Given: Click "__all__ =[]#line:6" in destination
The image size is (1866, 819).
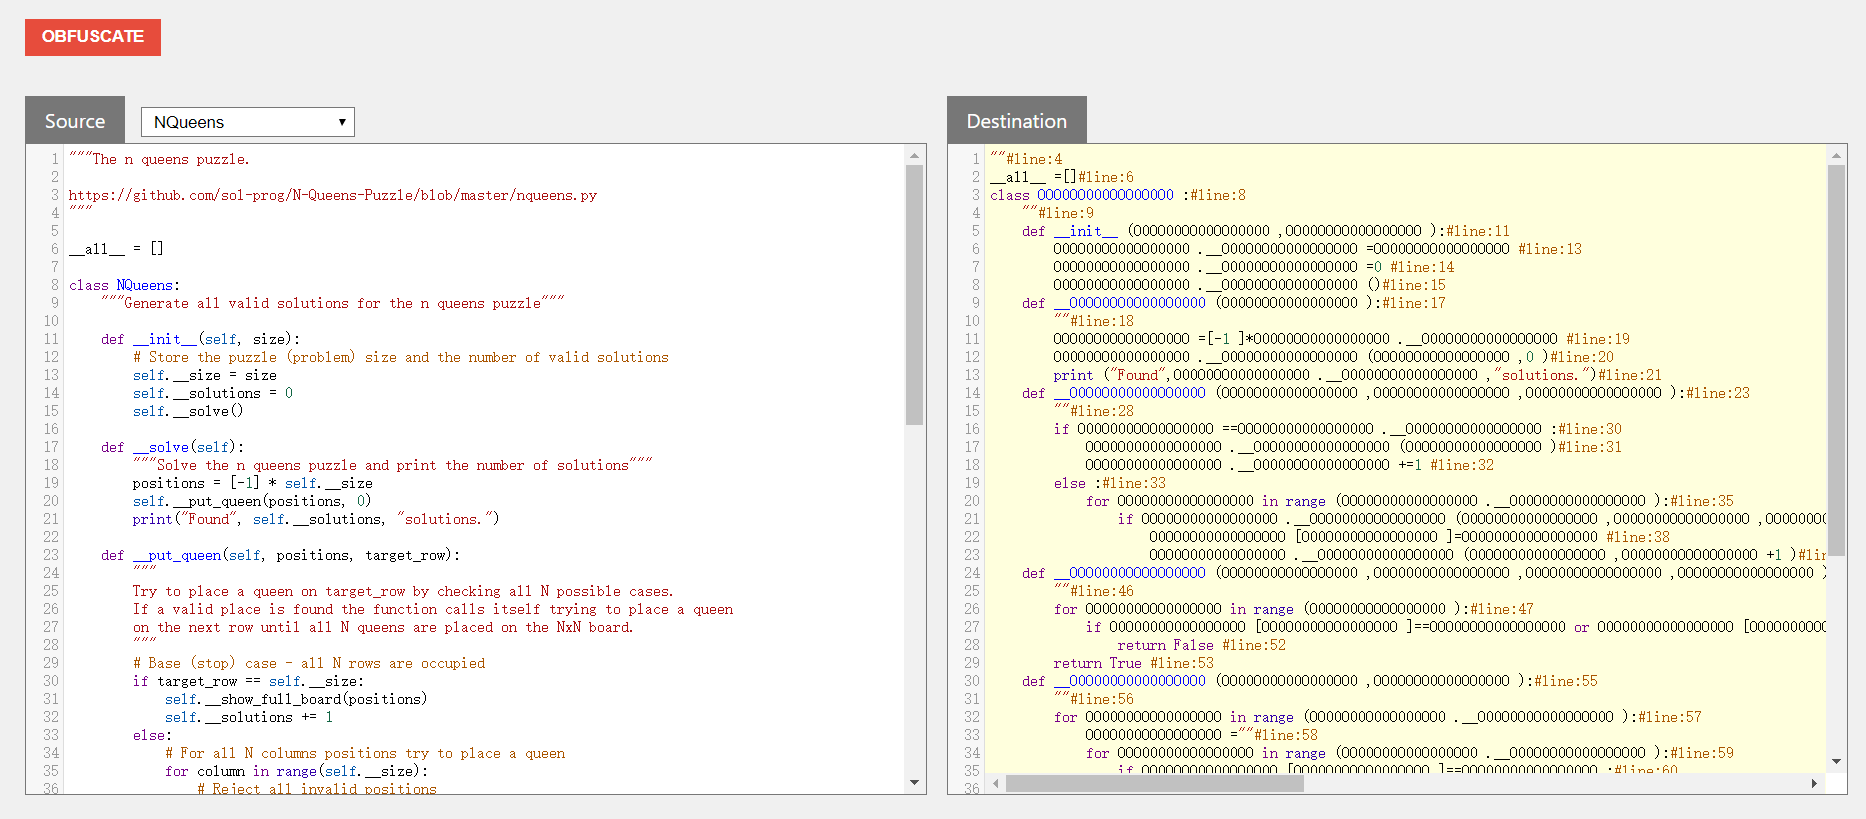Looking at the screenshot, I should [x=1062, y=177].
